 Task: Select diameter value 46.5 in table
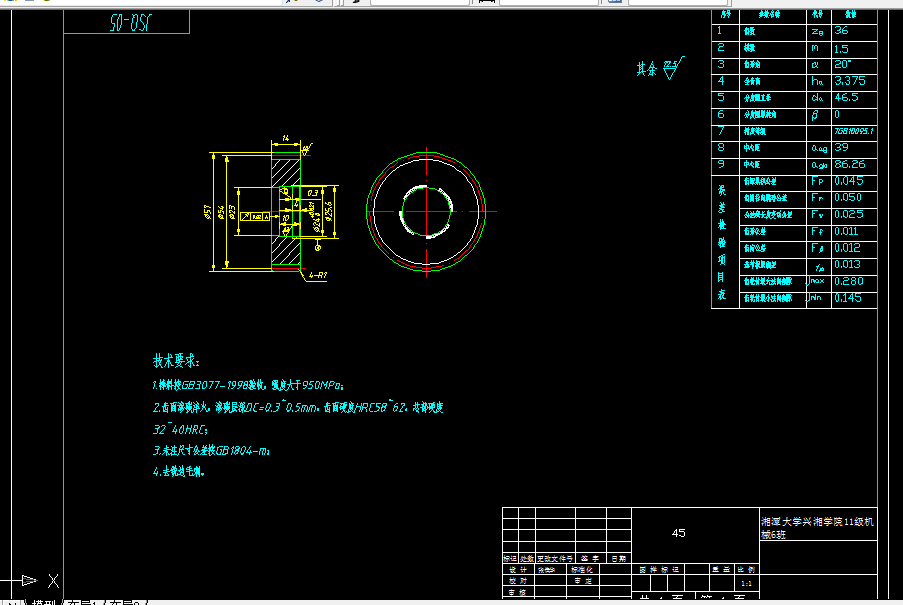tap(847, 97)
